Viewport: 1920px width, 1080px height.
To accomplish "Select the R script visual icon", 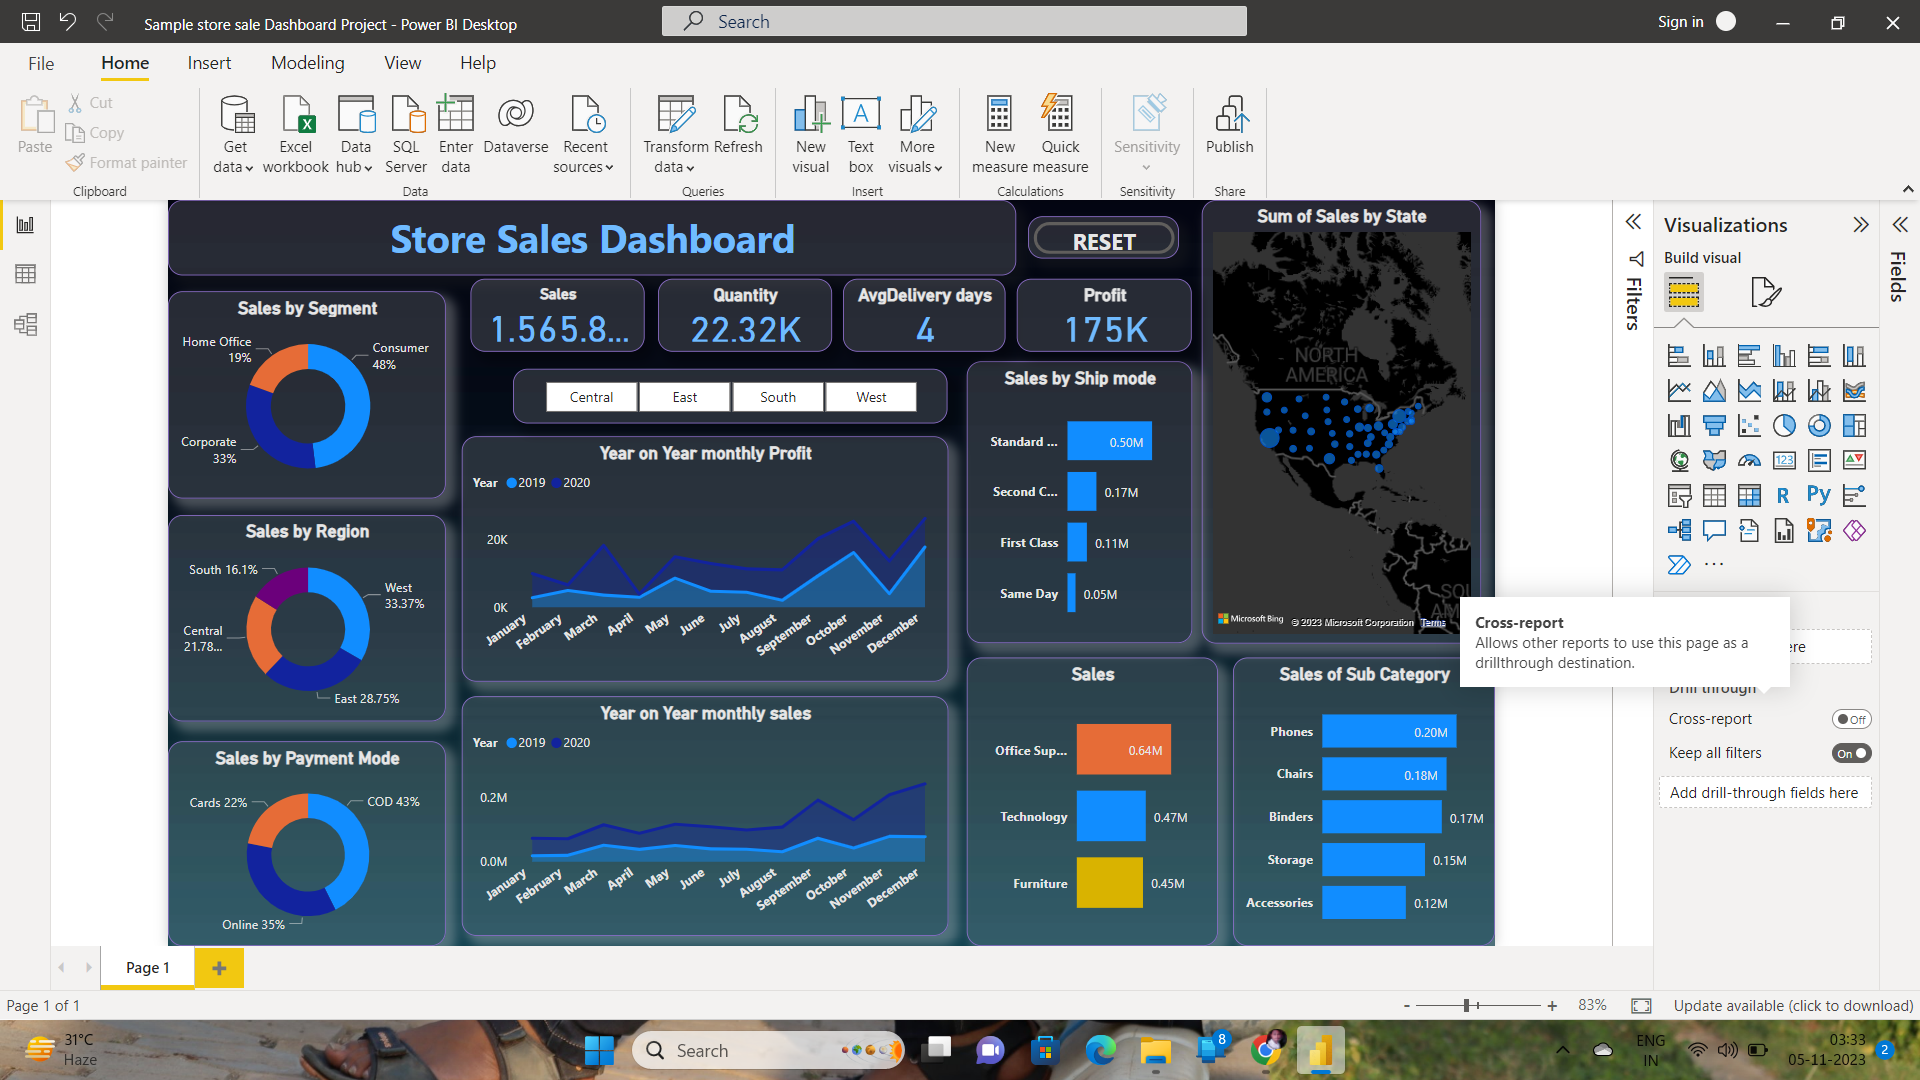I will pos(1784,495).
